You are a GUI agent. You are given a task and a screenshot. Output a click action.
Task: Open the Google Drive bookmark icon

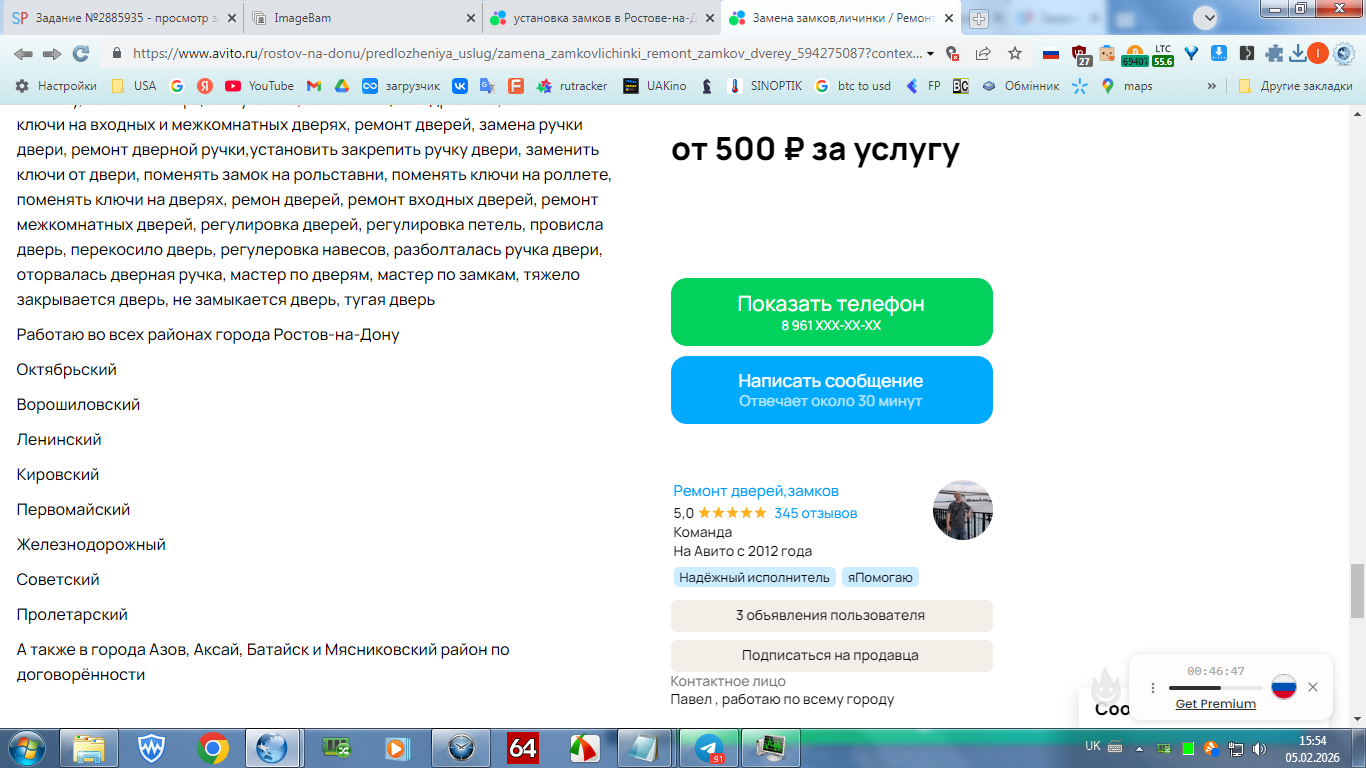pos(341,86)
